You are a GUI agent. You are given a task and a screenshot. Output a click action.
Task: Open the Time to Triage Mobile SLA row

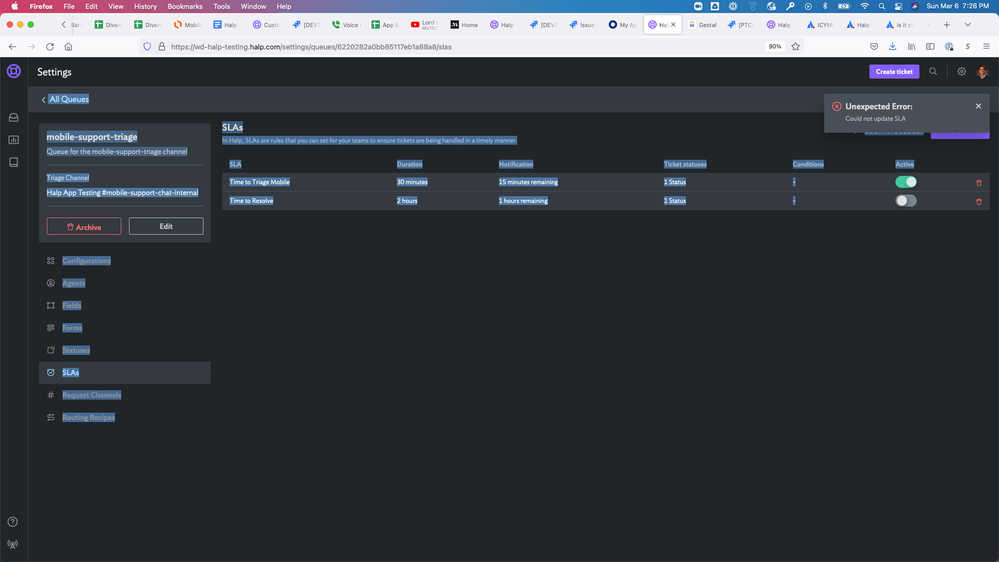click(605, 182)
